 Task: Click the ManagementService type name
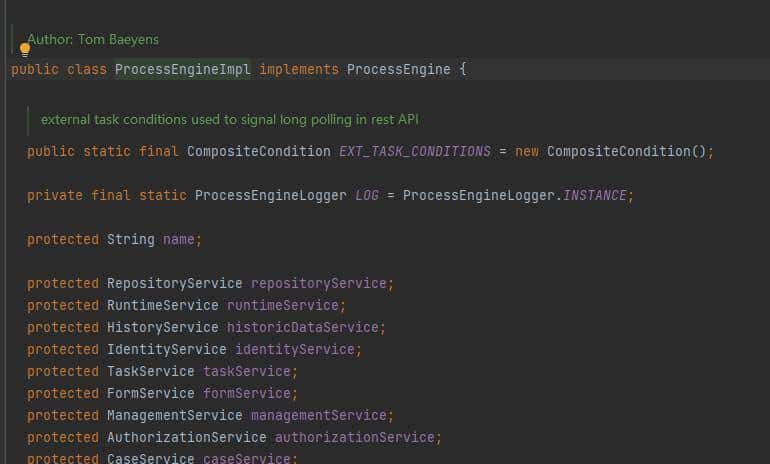click(174, 415)
